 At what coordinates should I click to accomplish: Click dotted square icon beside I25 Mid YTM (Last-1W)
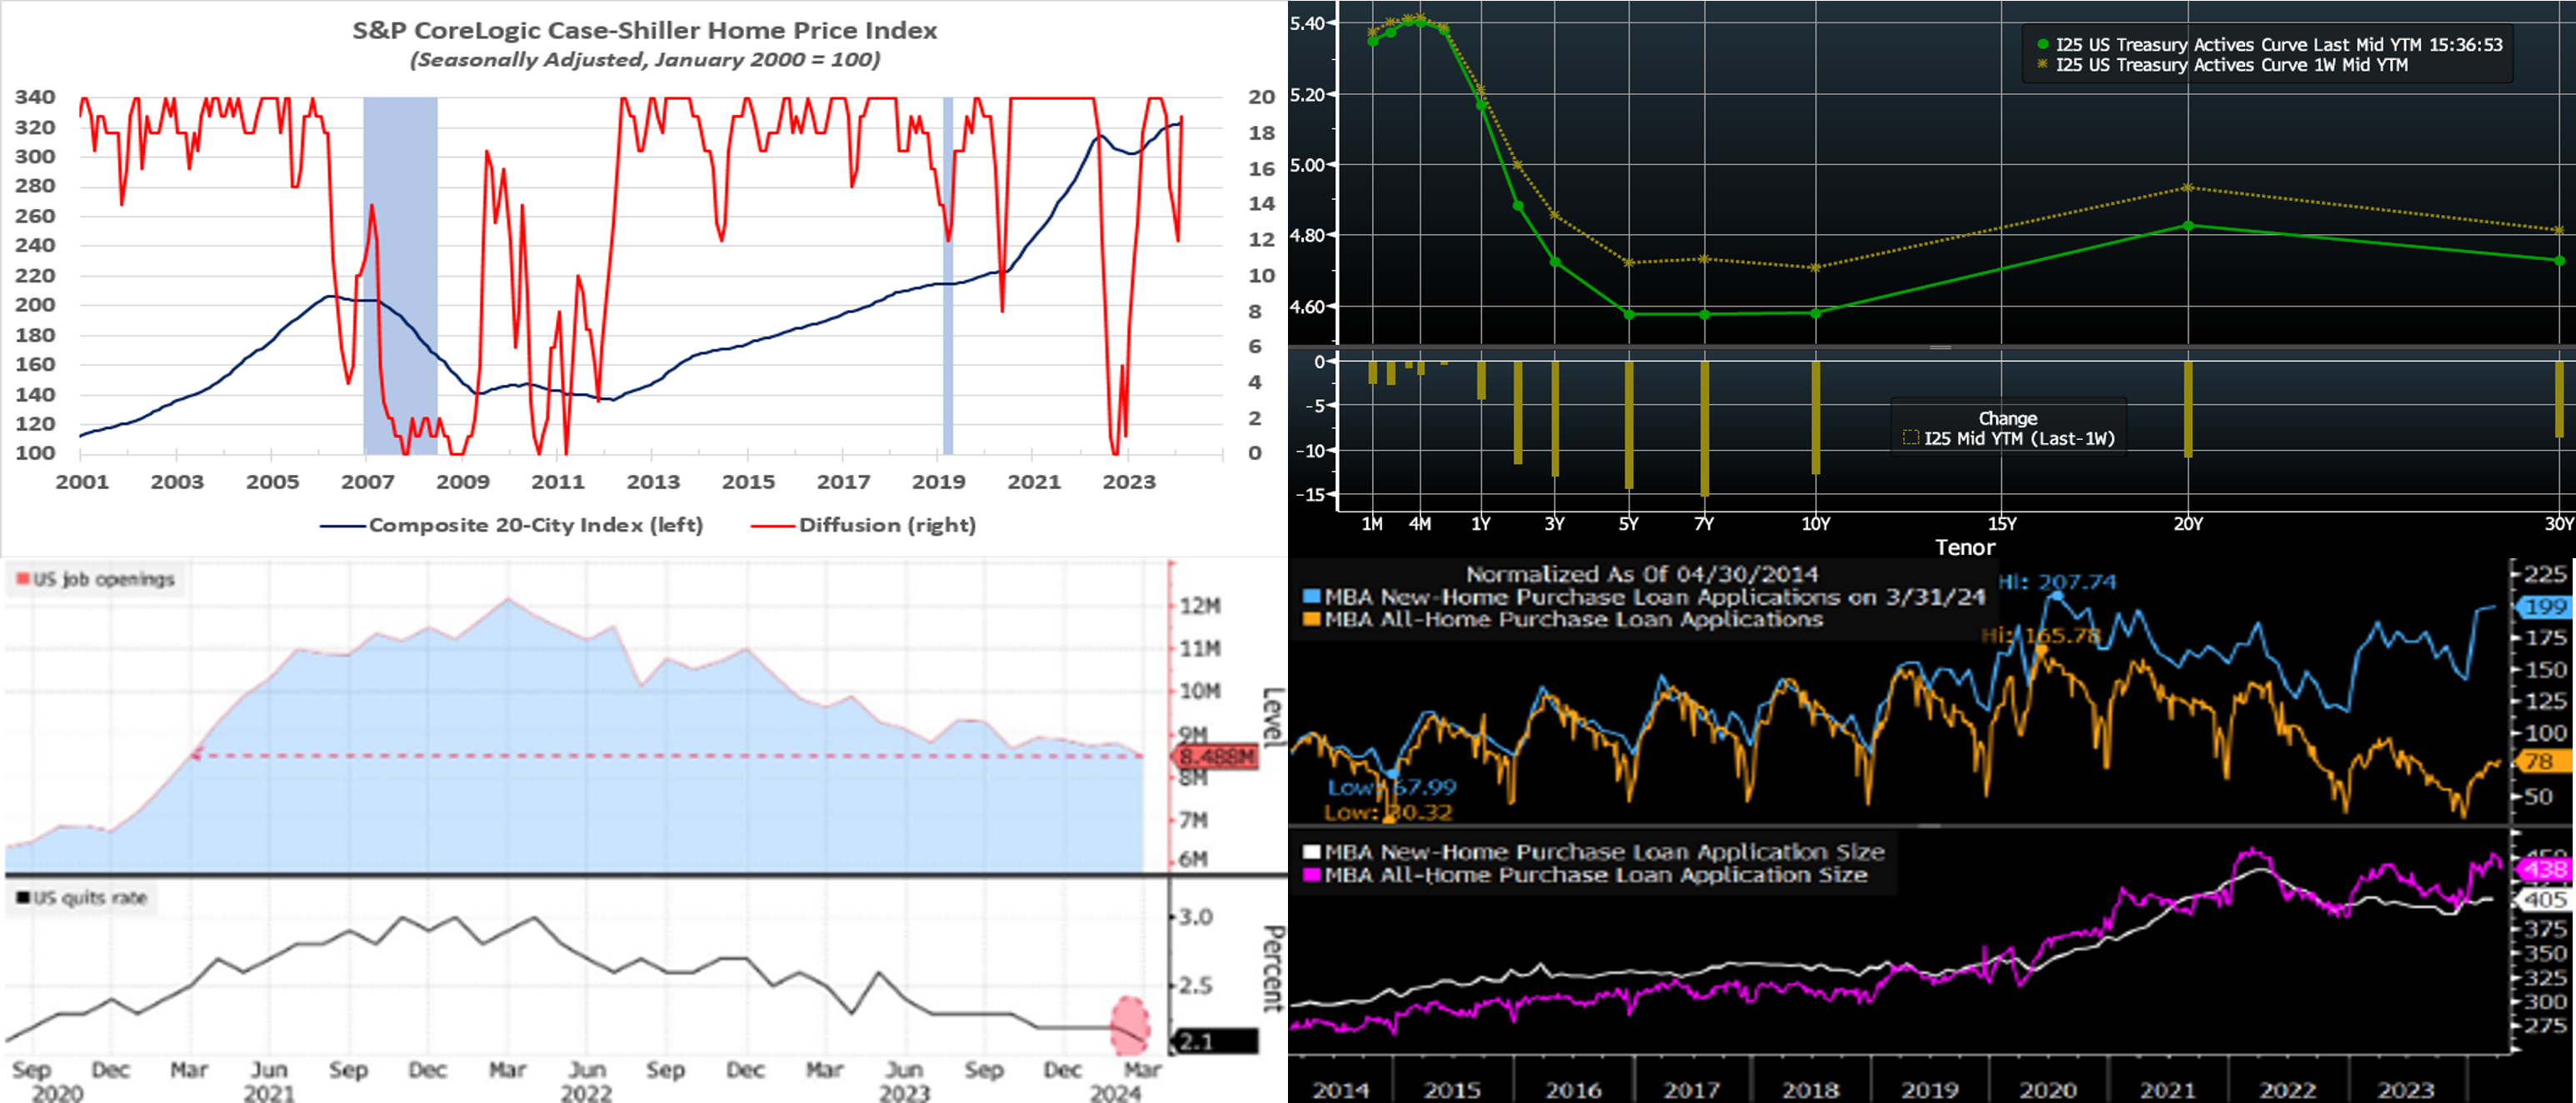(1910, 438)
